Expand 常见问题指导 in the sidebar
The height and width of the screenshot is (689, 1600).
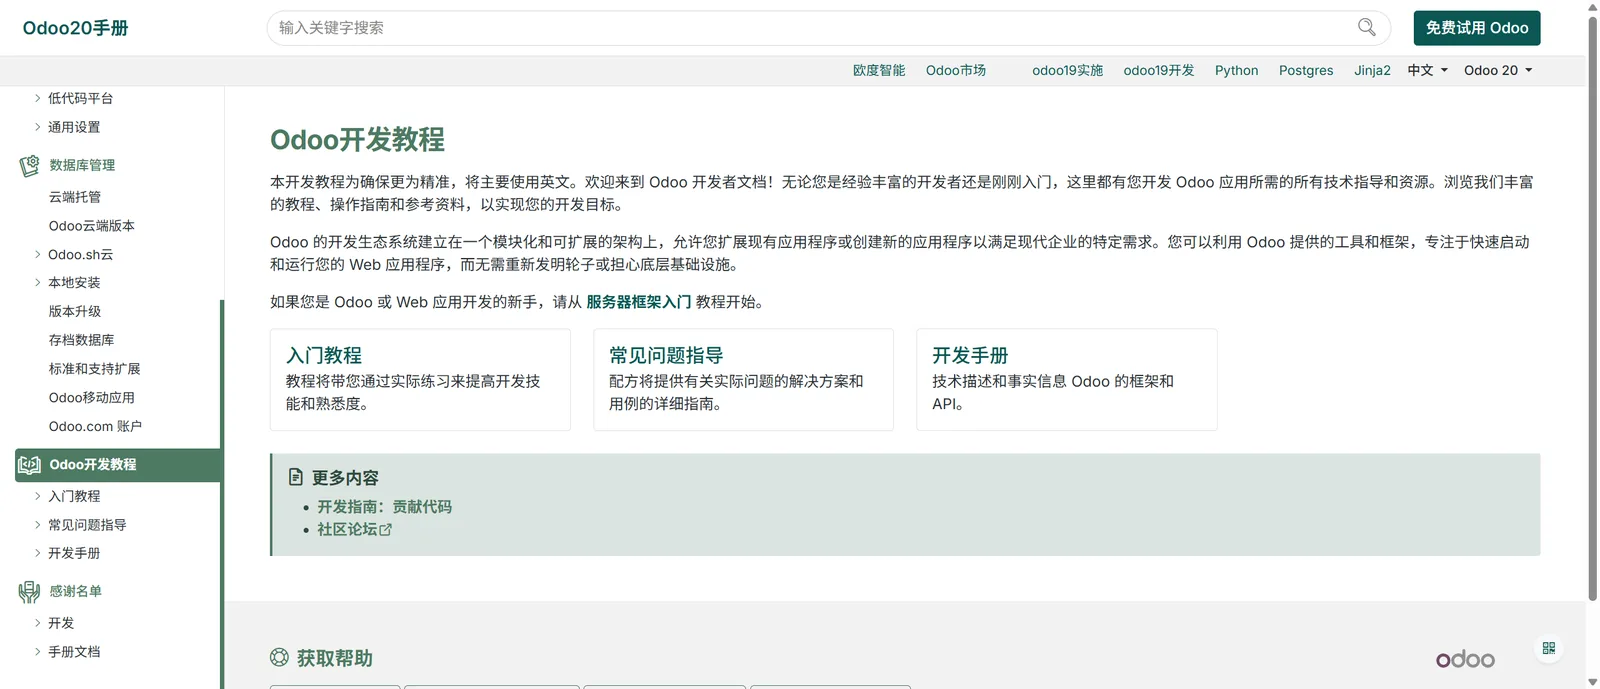[x=37, y=524]
